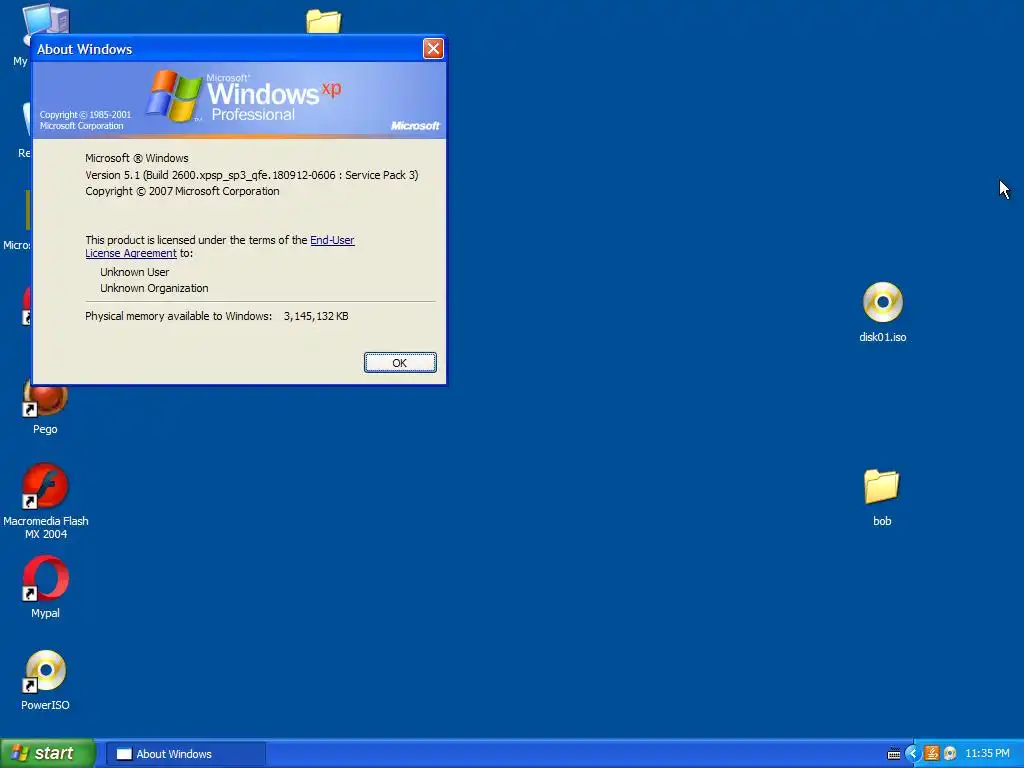This screenshot has height=768, width=1024.
Task: Select the Macromedia Flash MX 2004 shortcut
Action: [x=46, y=501]
